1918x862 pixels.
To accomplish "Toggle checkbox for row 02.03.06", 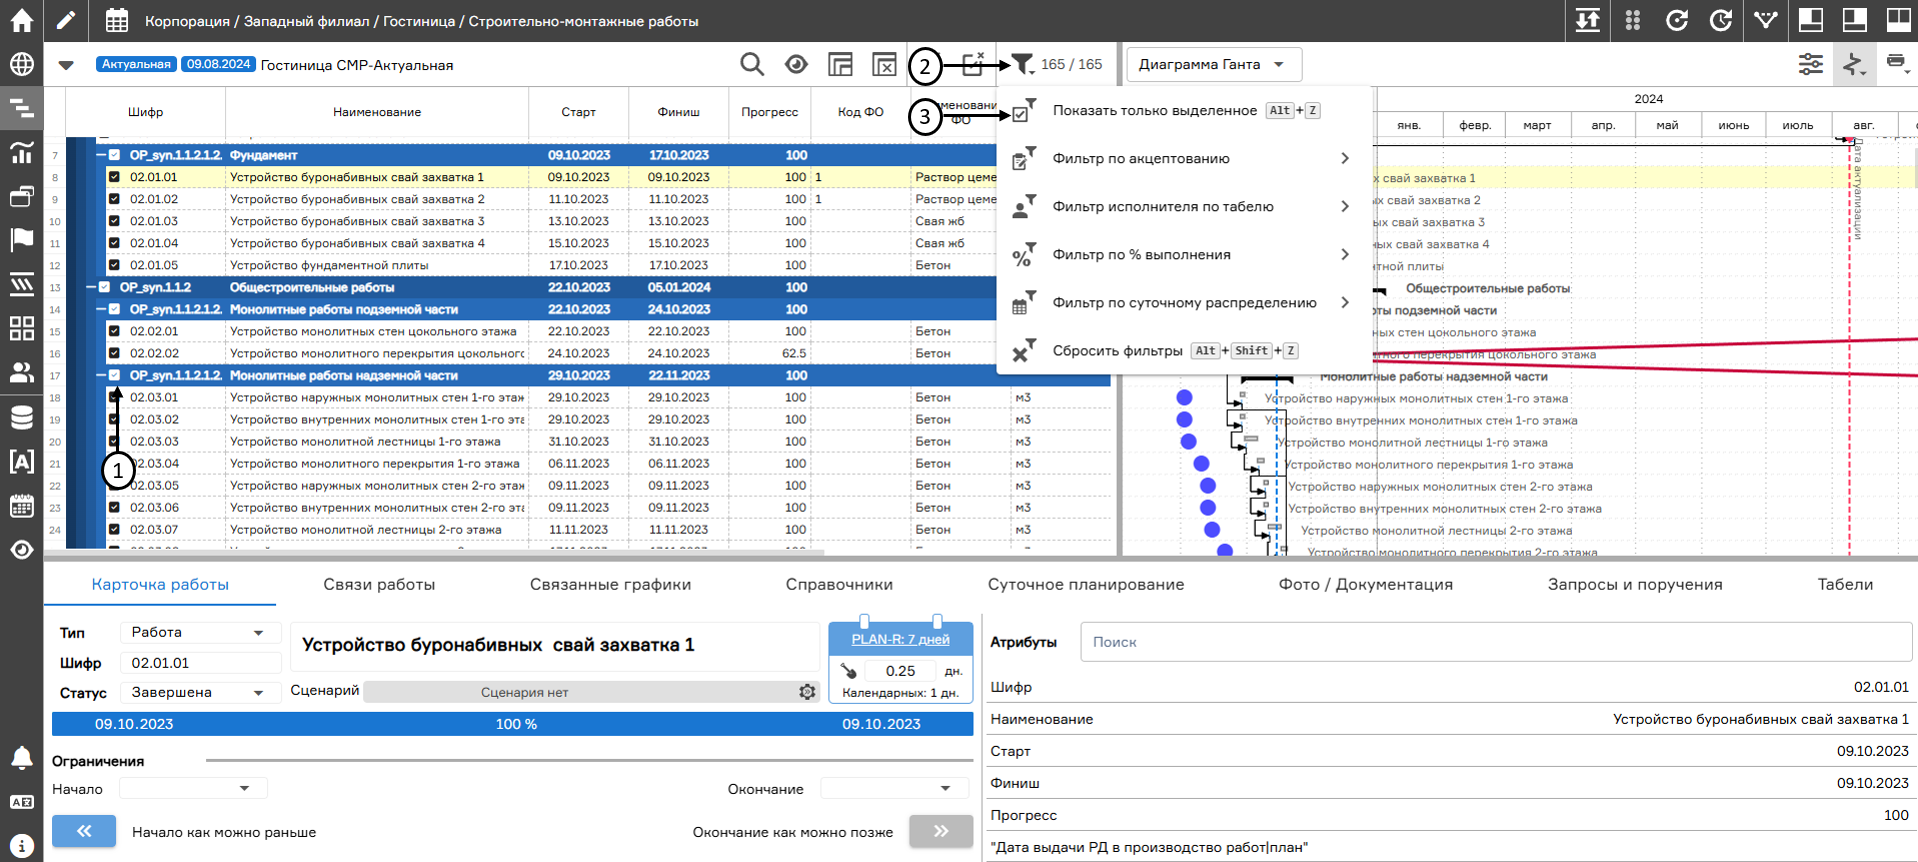I will click(114, 507).
